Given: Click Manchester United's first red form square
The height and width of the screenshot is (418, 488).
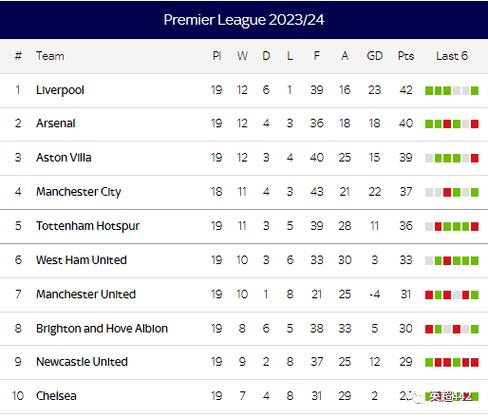Looking at the screenshot, I should tap(429, 295).
